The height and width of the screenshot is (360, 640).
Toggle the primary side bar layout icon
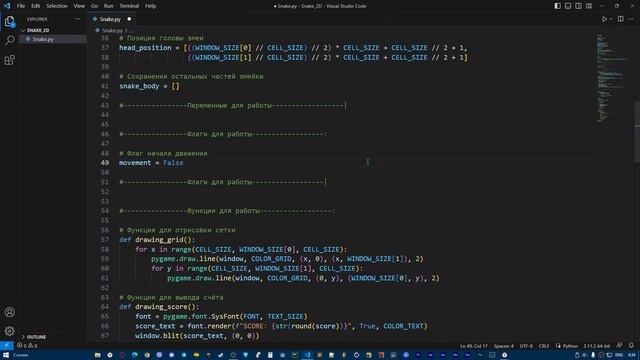click(x=558, y=6)
